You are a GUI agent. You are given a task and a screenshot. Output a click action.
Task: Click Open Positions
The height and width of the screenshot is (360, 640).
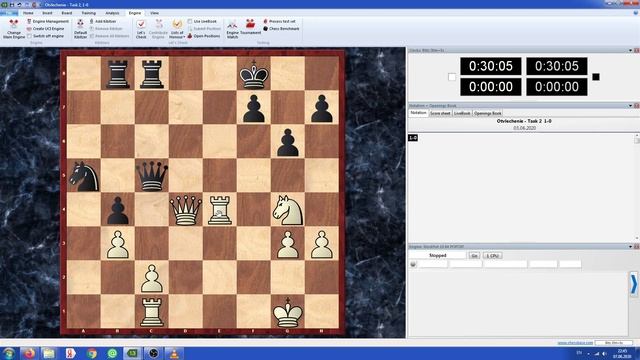point(204,36)
